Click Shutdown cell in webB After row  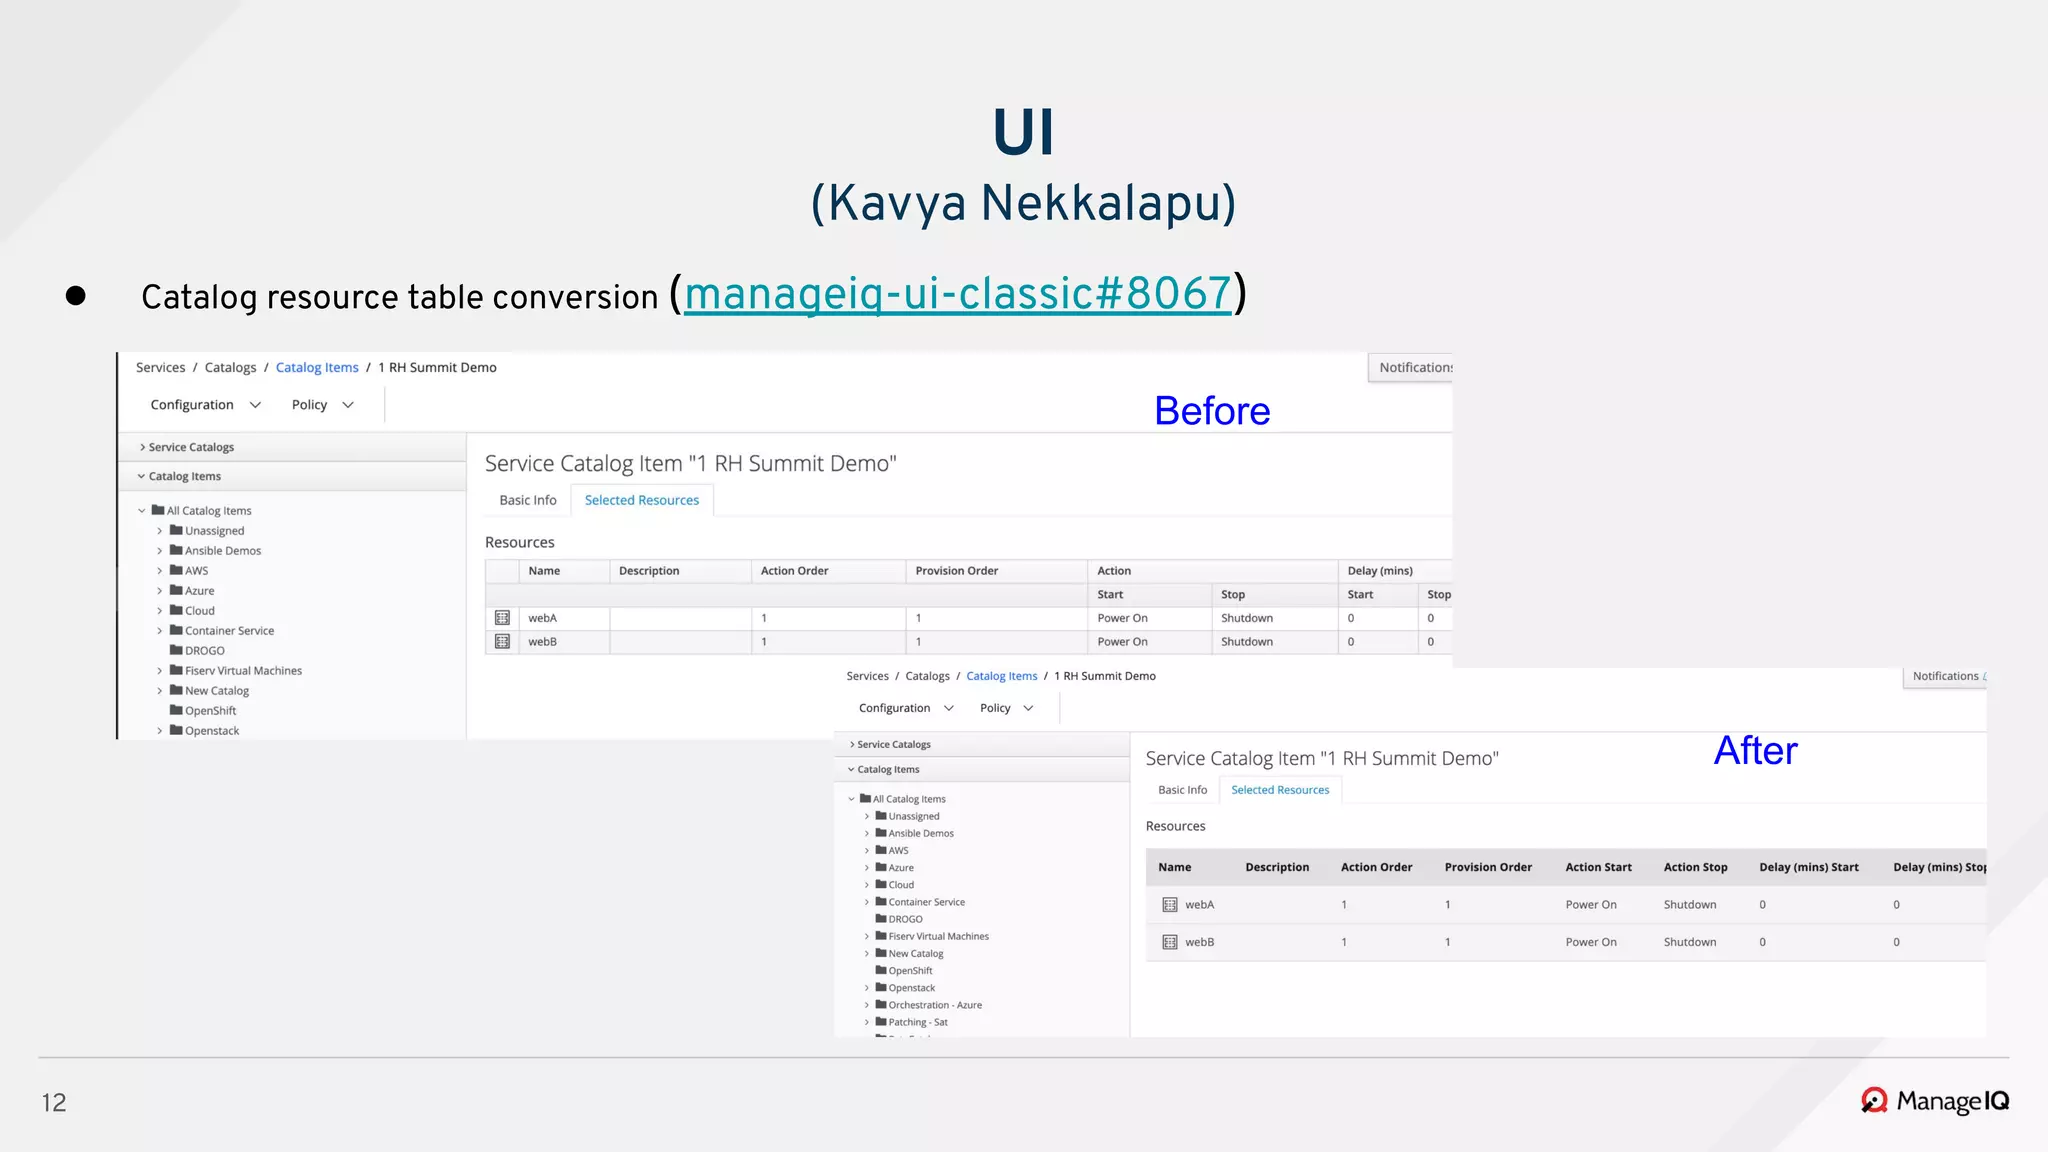click(1690, 942)
